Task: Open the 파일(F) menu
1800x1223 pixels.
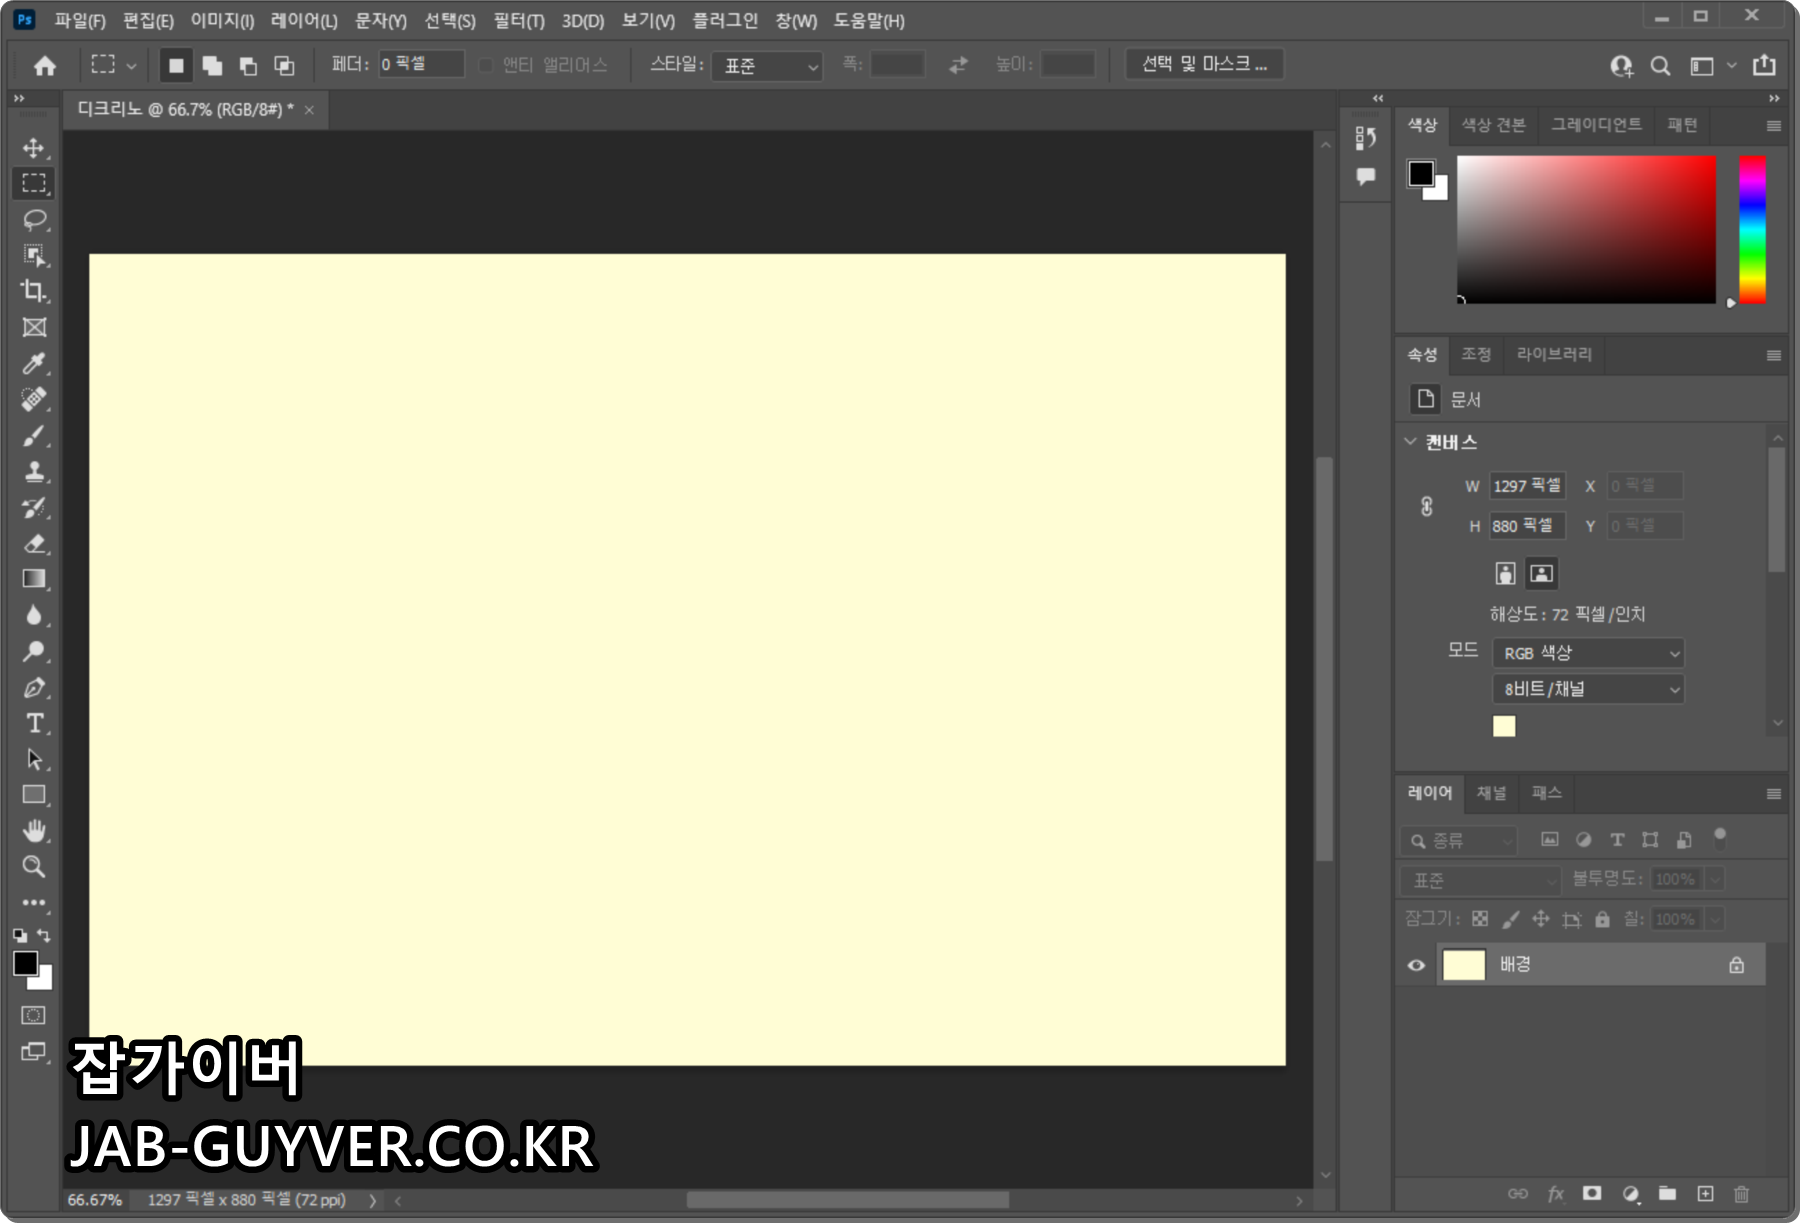Action: (80, 21)
